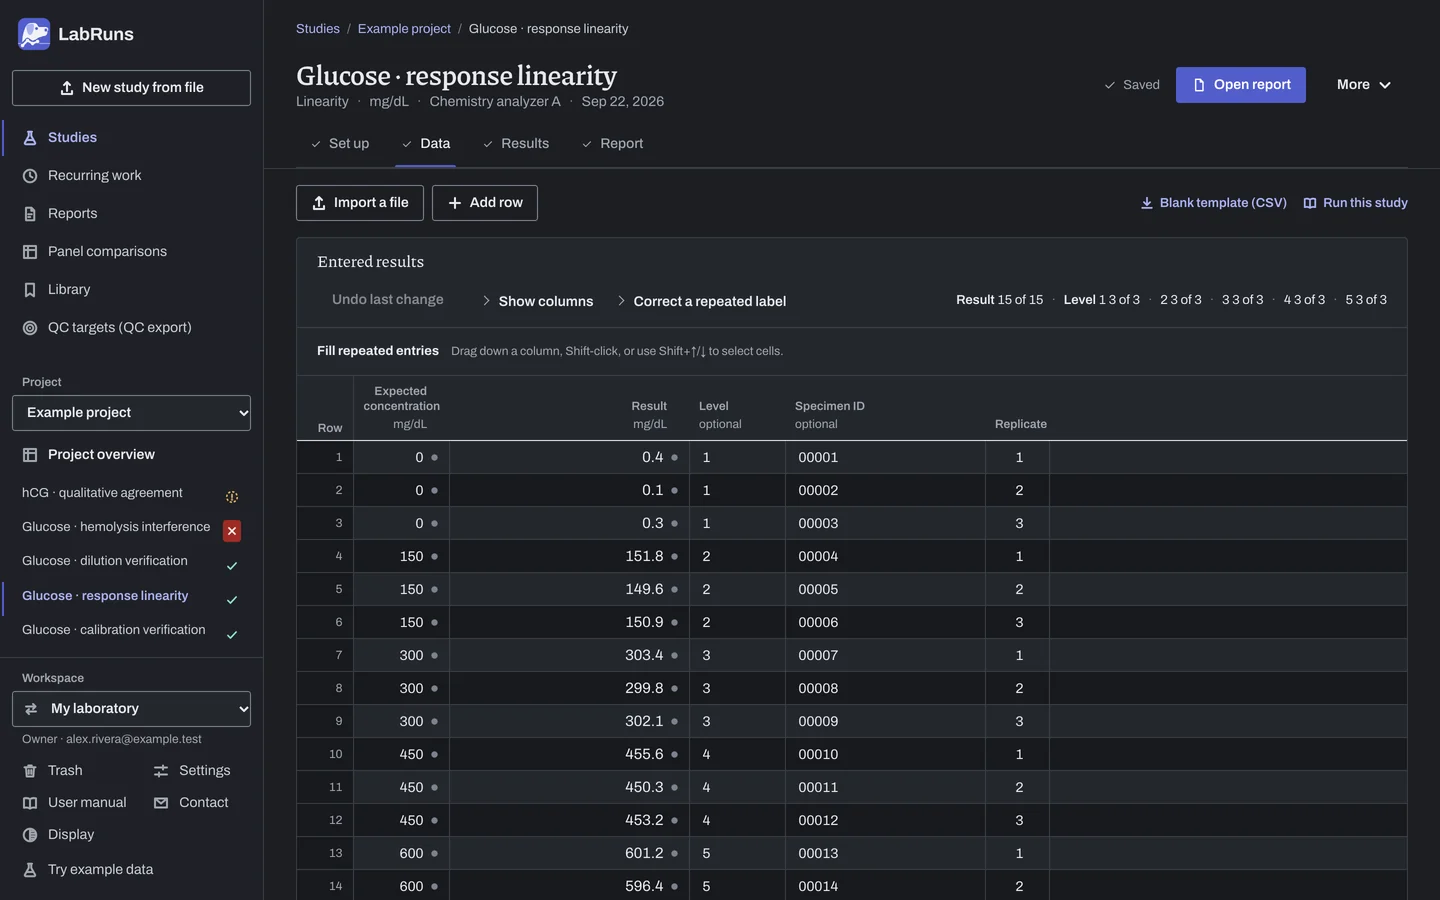Open the Workspace dropdown showing My laboratory
The height and width of the screenshot is (900, 1440).
131,709
